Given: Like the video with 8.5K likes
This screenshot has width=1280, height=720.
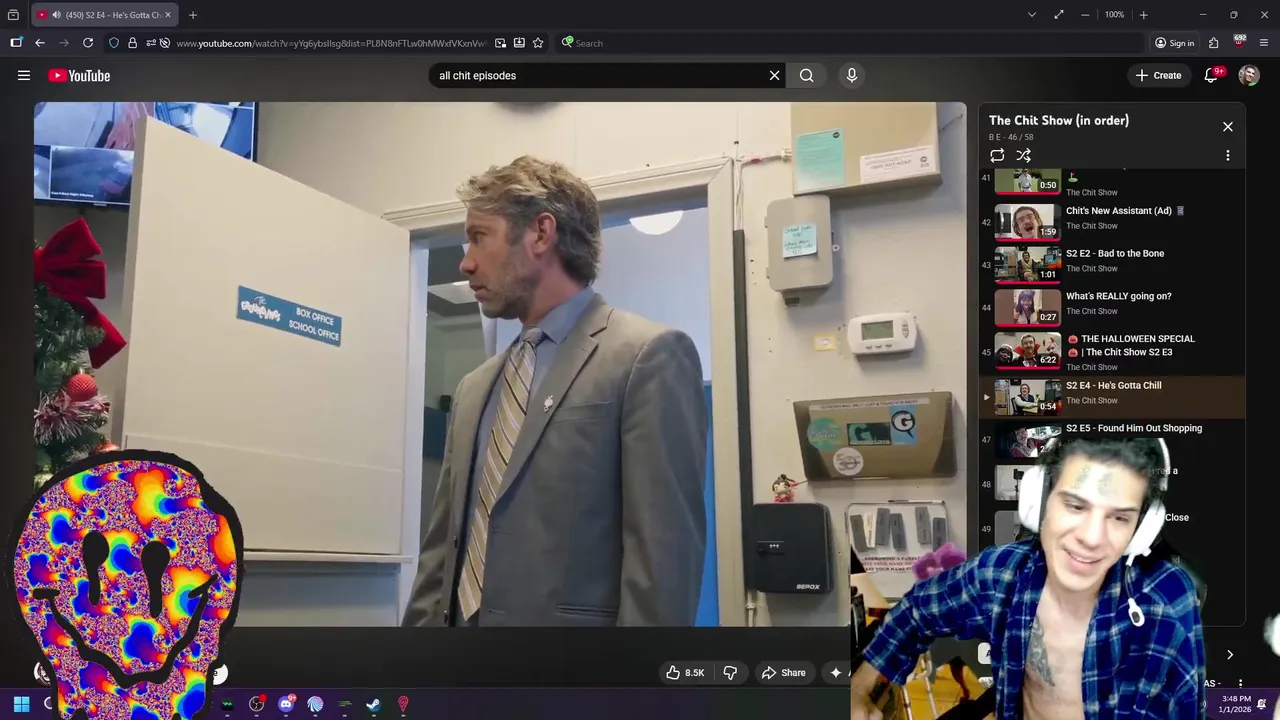Looking at the screenshot, I should tap(685, 673).
